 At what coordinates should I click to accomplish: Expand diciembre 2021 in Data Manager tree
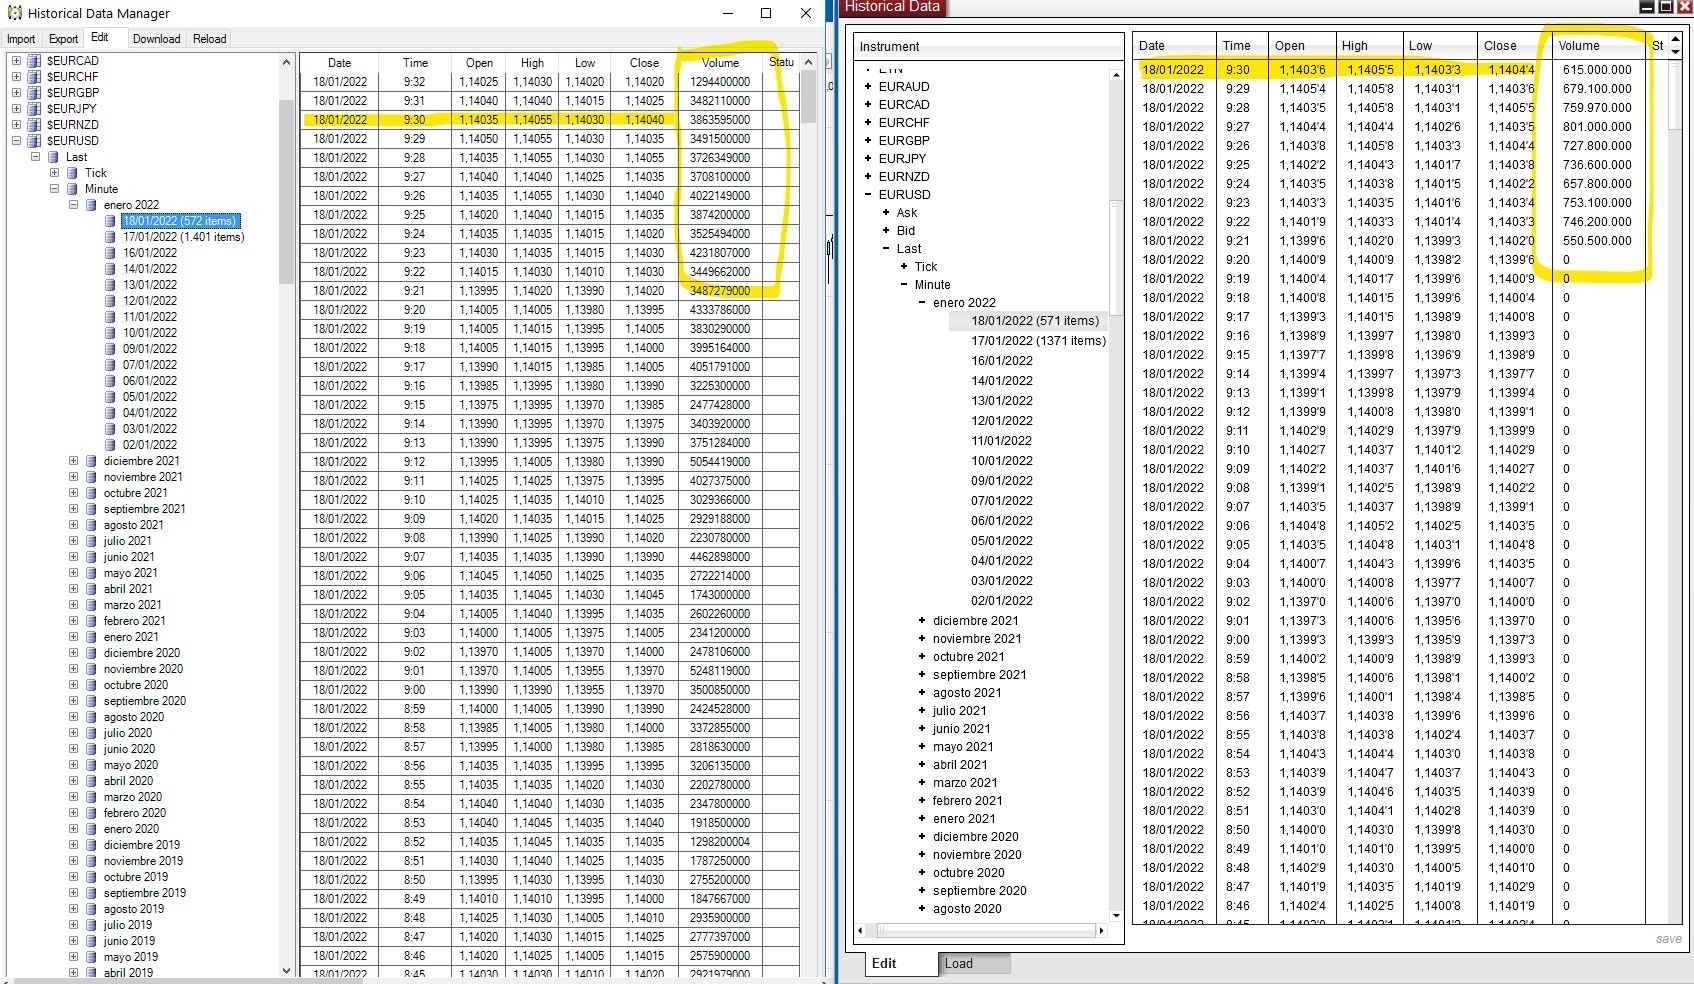(x=73, y=461)
